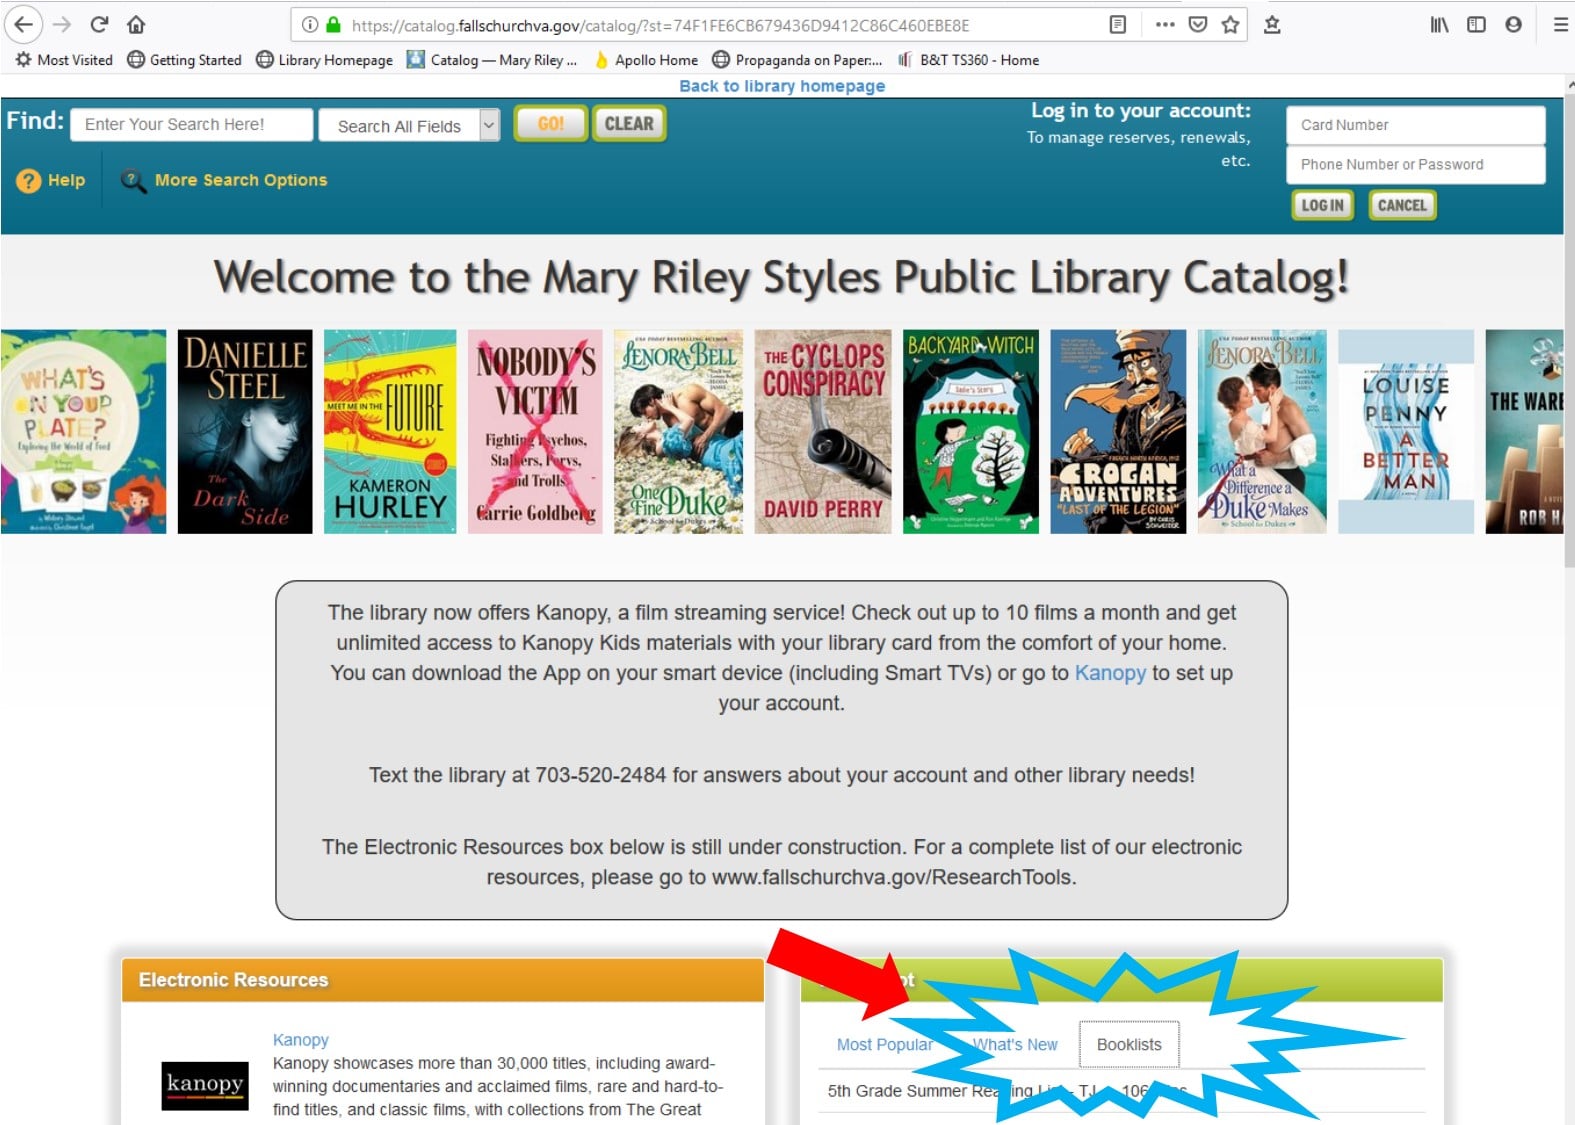Click the CANCEL login button

[x=1402, y=205]
